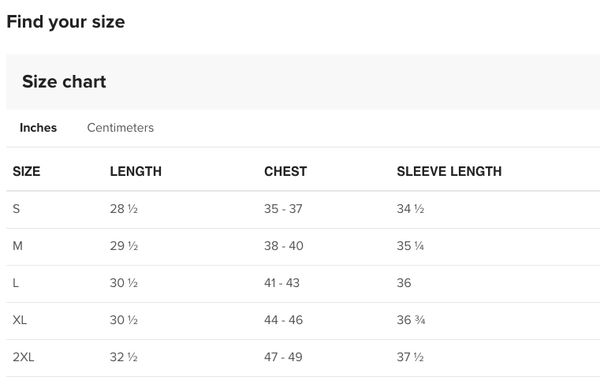This screenshot has width=600, height=388.
Task: Select the S size row label
Action: coord(16,209)
